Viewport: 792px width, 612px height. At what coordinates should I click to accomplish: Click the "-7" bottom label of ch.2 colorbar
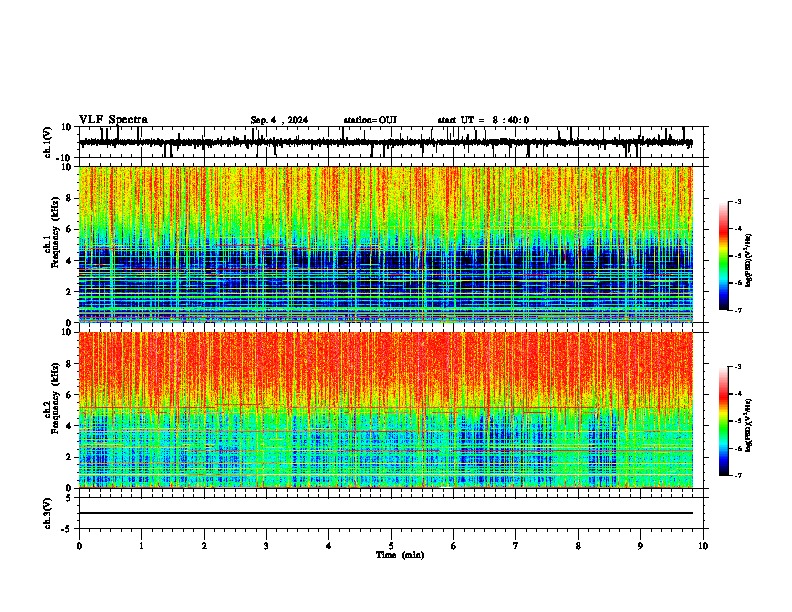737,475
